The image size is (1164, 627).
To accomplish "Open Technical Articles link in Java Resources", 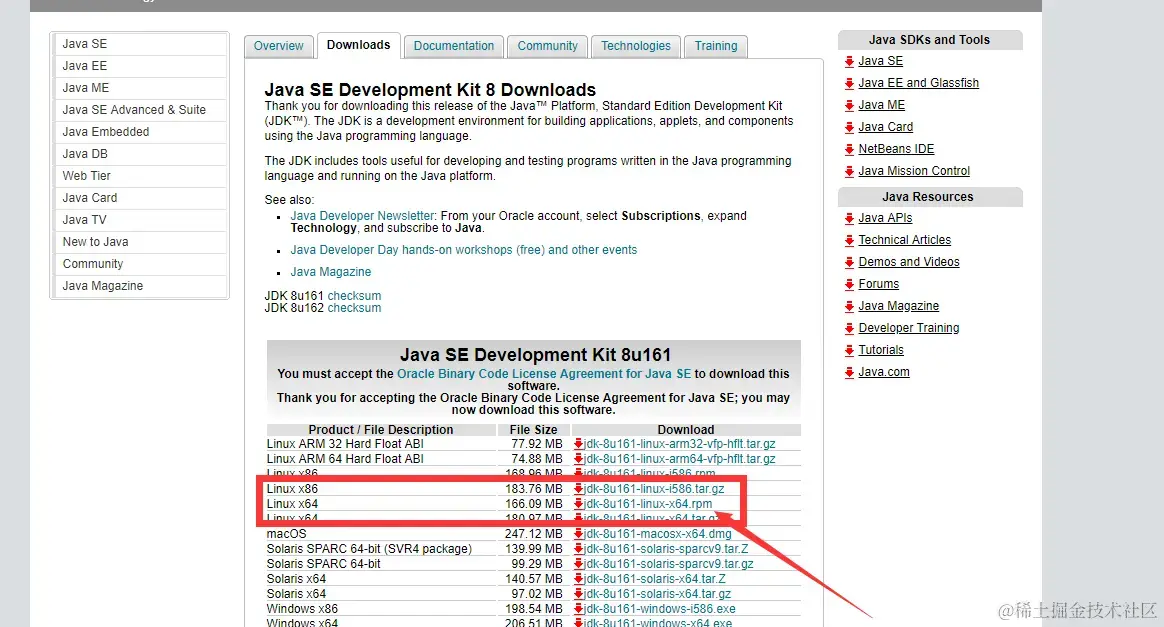I will (x=904, y=240).
